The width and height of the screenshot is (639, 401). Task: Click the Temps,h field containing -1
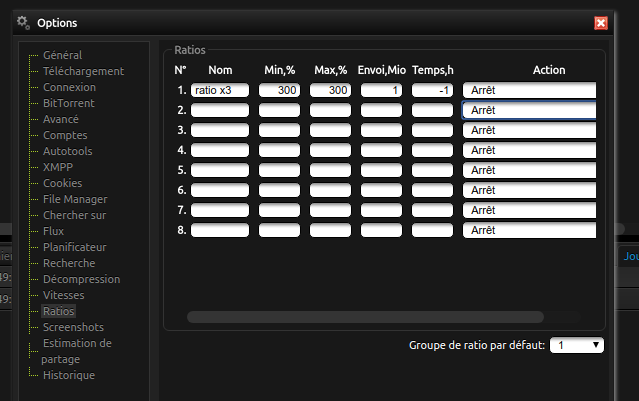point(432,90)
